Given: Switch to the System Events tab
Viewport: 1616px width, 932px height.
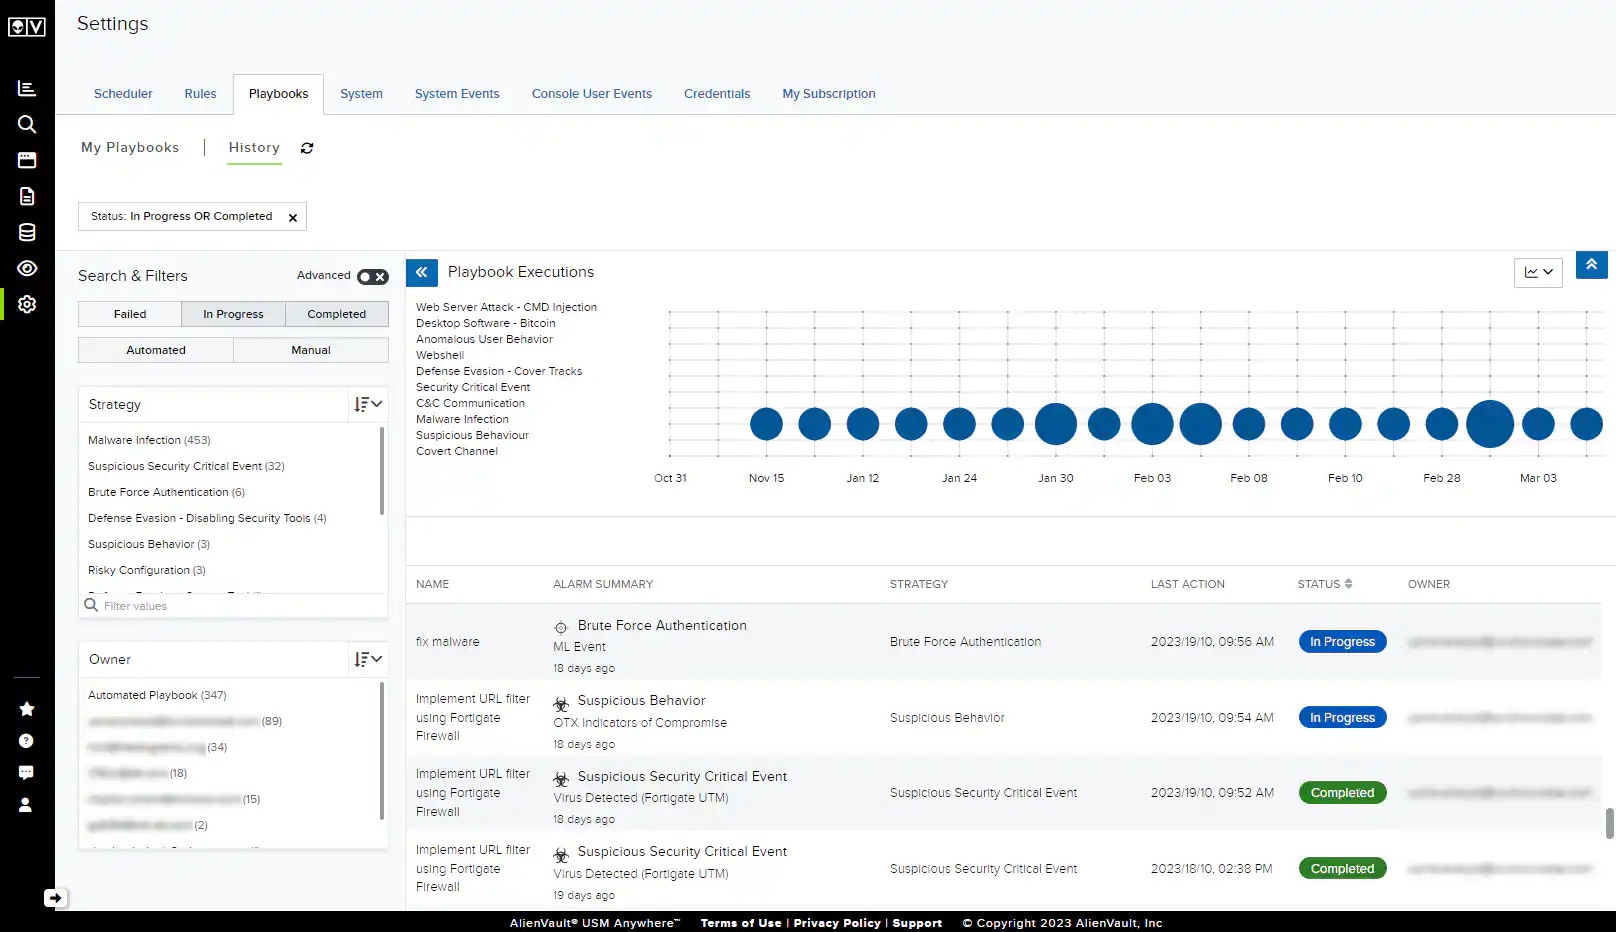Looking at the screenshot, I should [457, 94].
